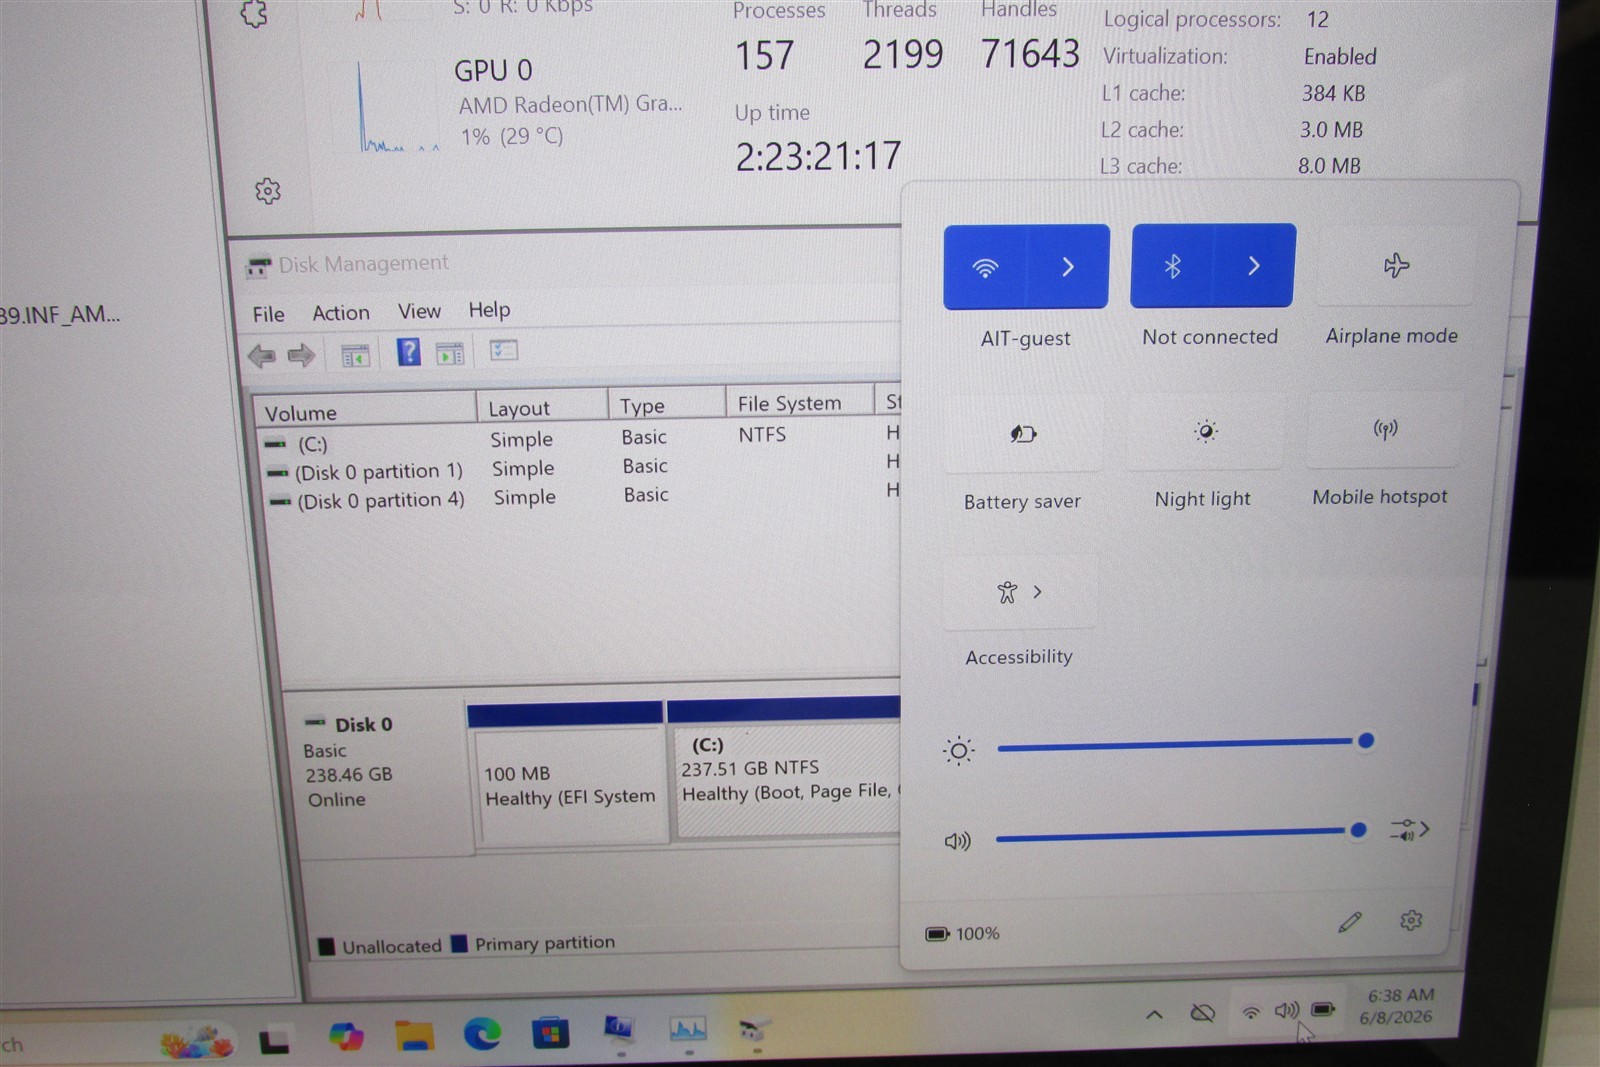The image size is (1600, 1067).
Task: Open Settings via quick panel gear icon
Action: pyautogui.click(x=1410, y=920)
